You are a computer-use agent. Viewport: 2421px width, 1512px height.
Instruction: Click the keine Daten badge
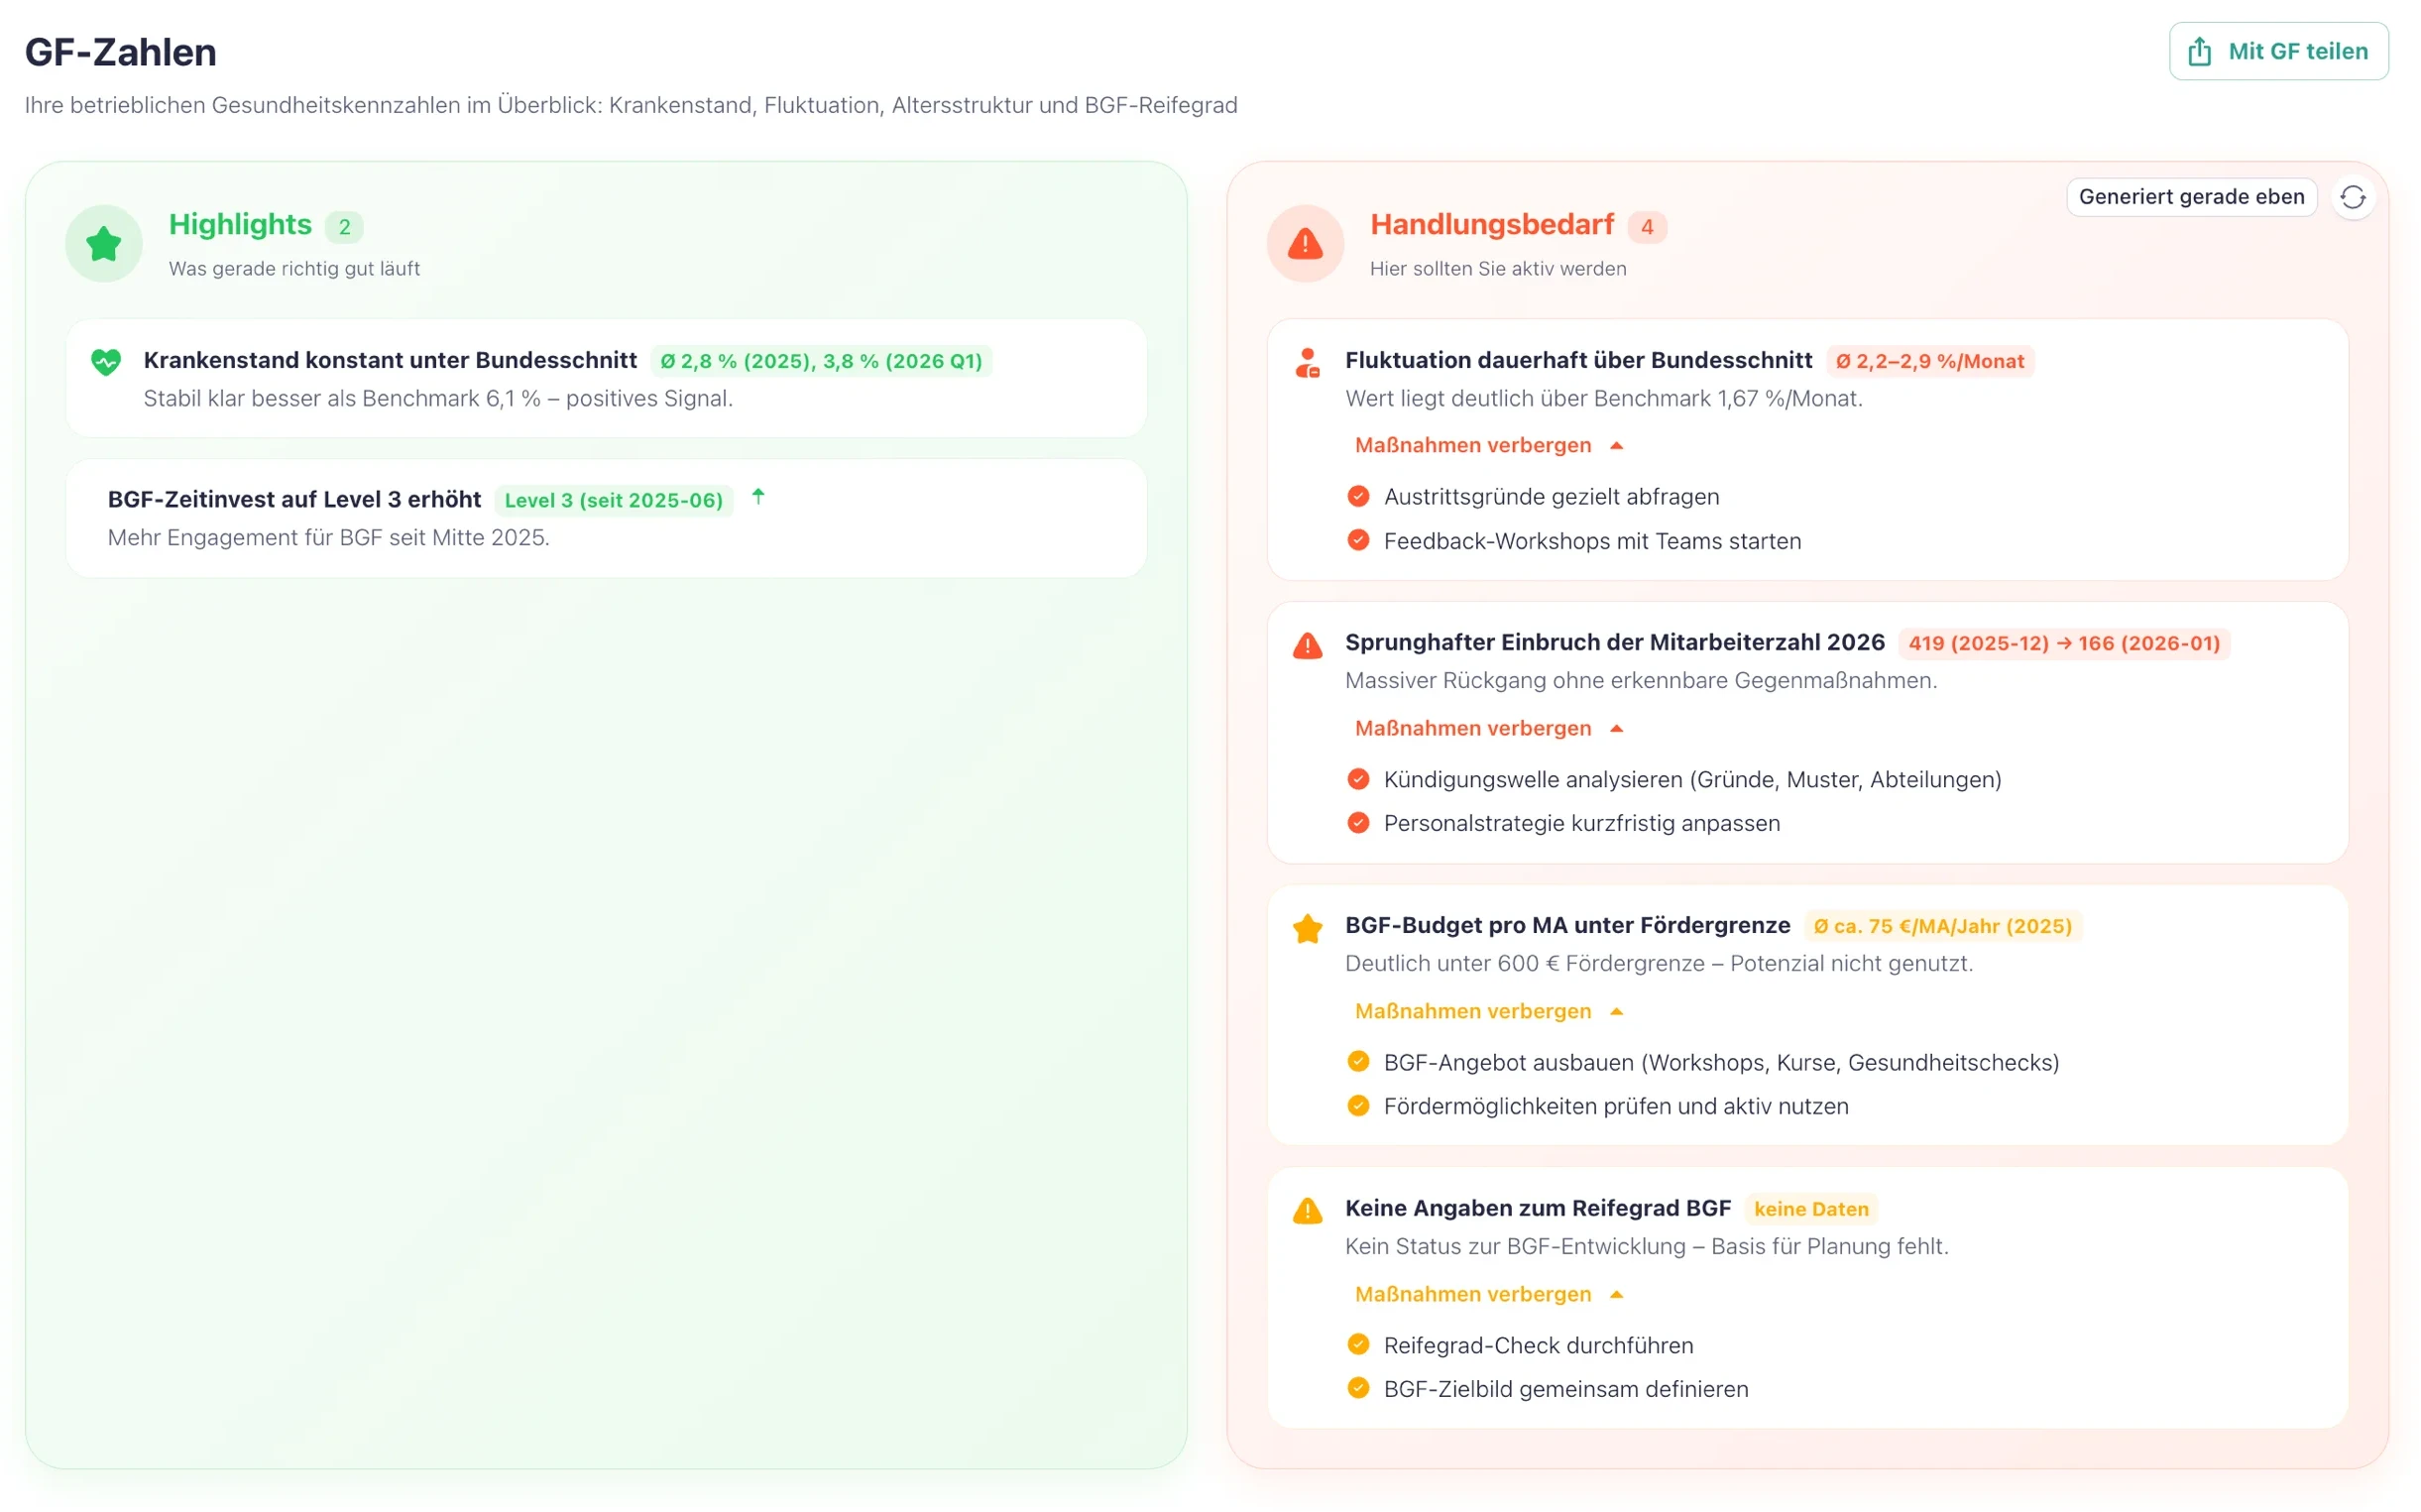point(1810,1209)
